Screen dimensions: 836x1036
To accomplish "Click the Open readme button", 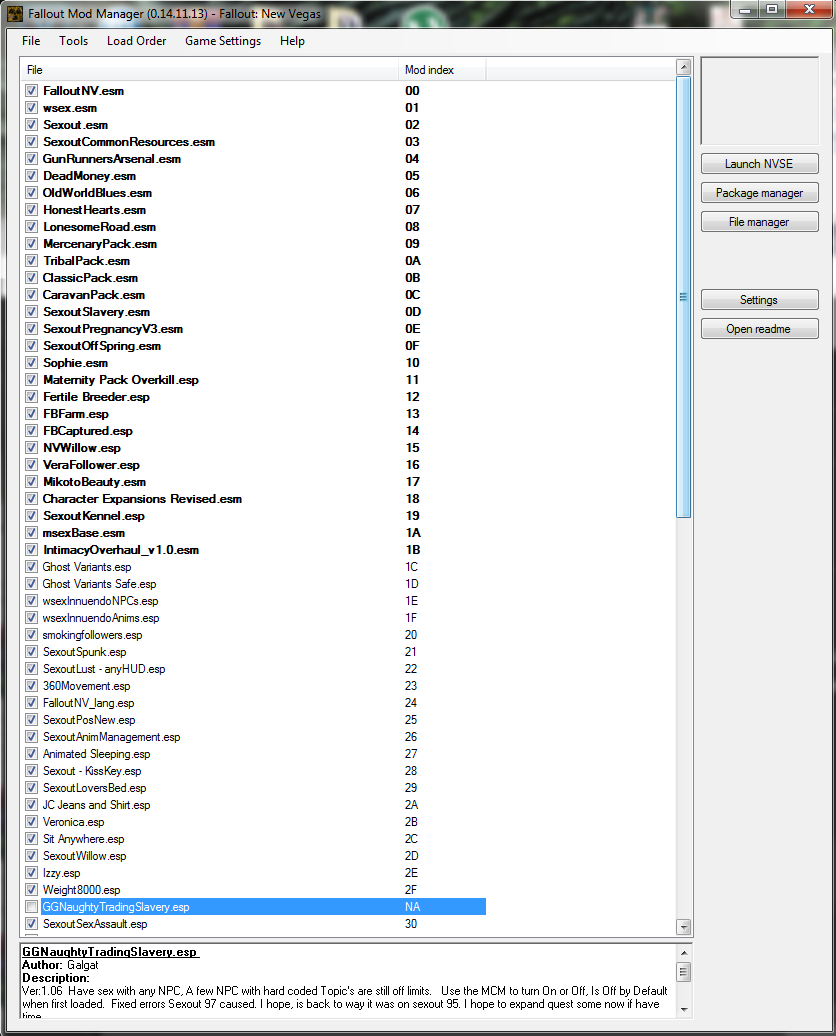I will click(759, 329).
